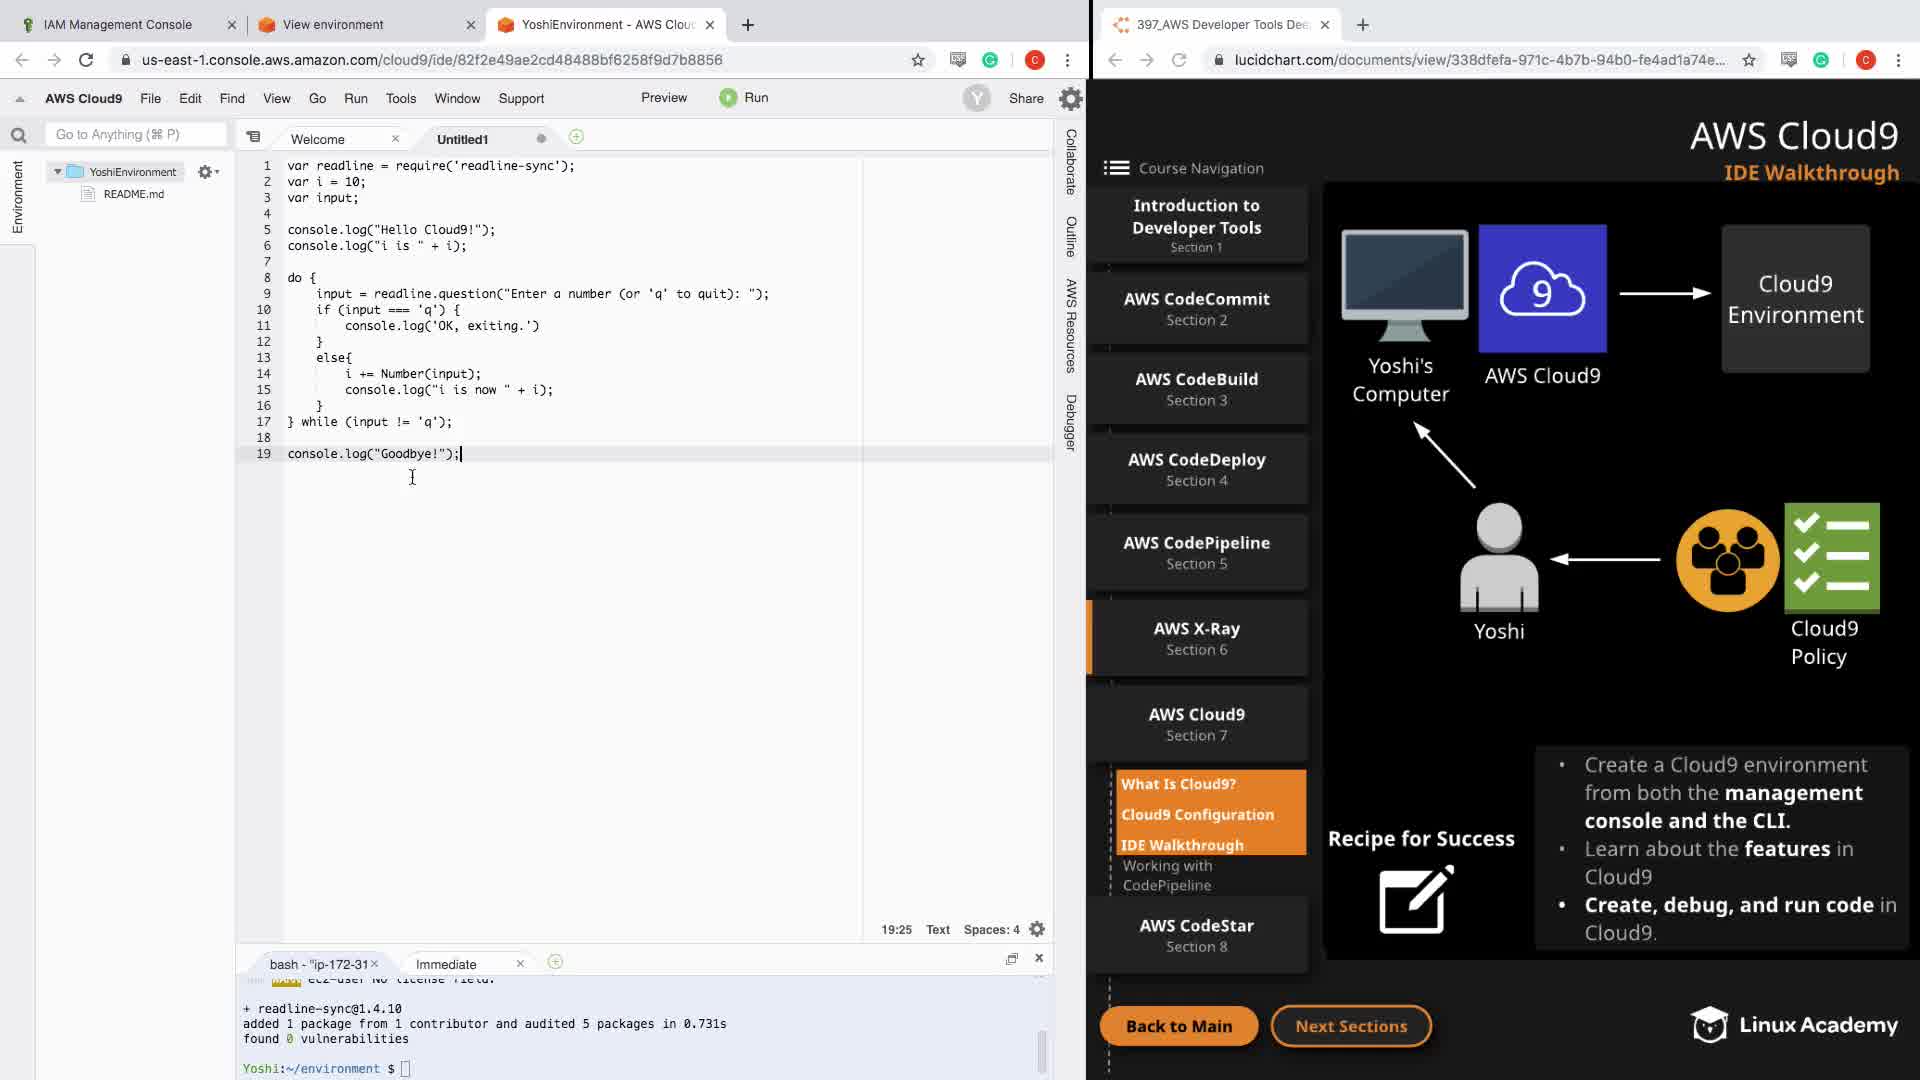Open the Tools menu
This screenshot has height=1080, width=1920.
click(400, 98)
